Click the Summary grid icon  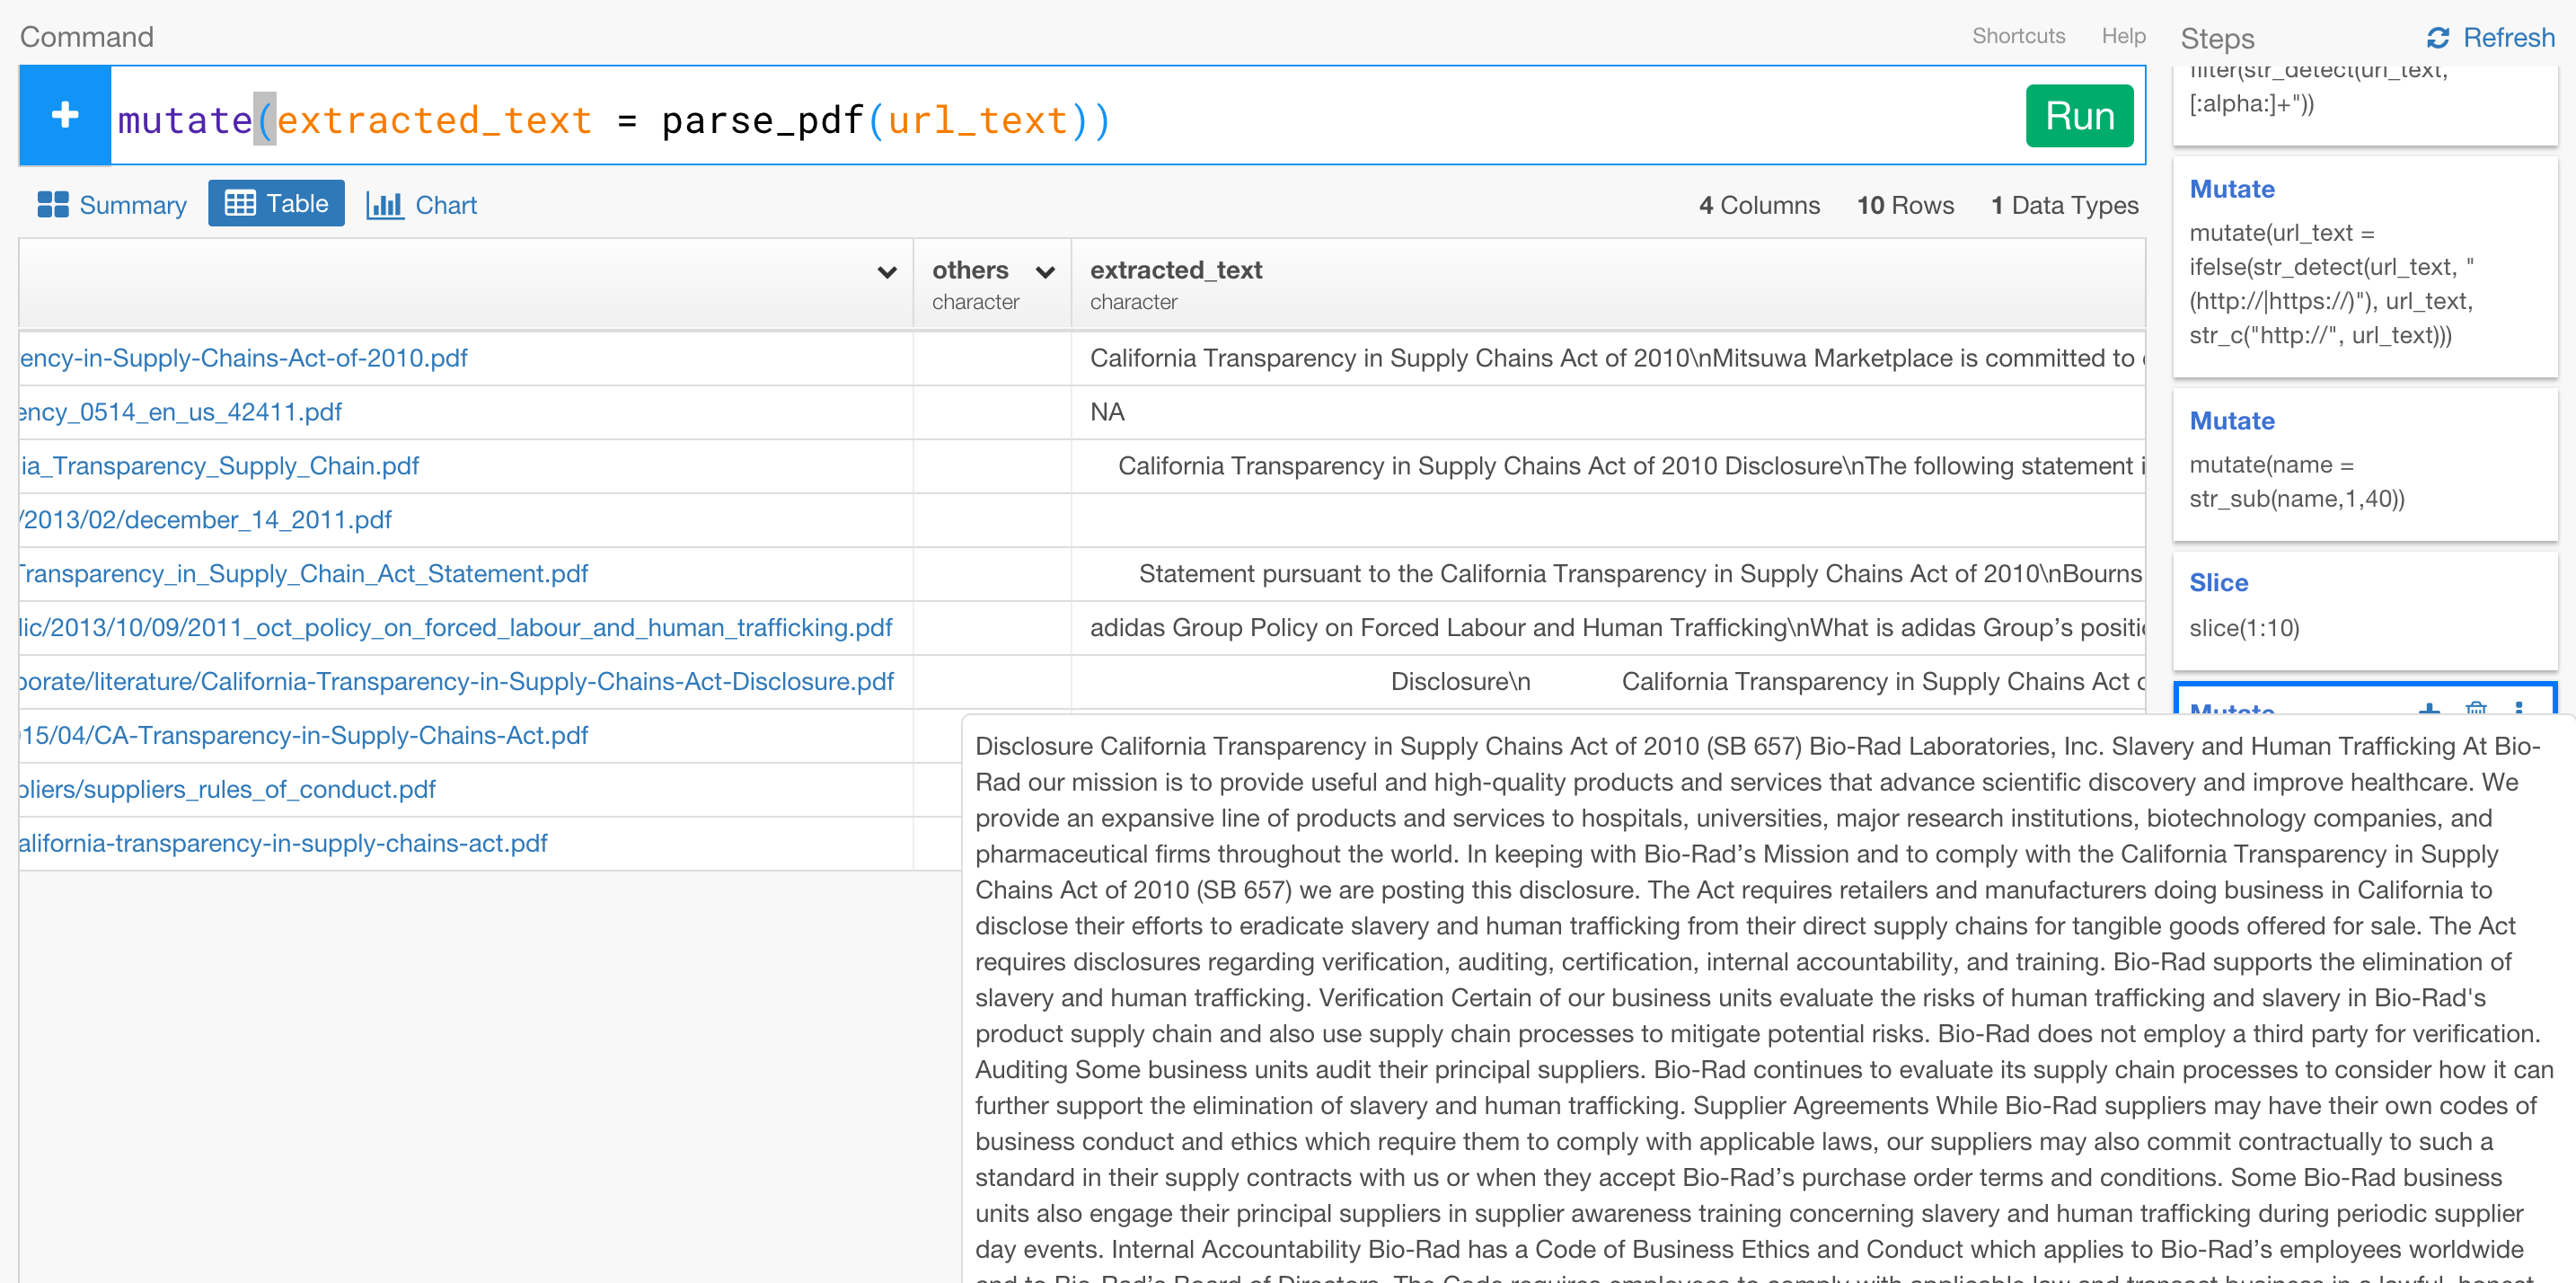[52, 205]
